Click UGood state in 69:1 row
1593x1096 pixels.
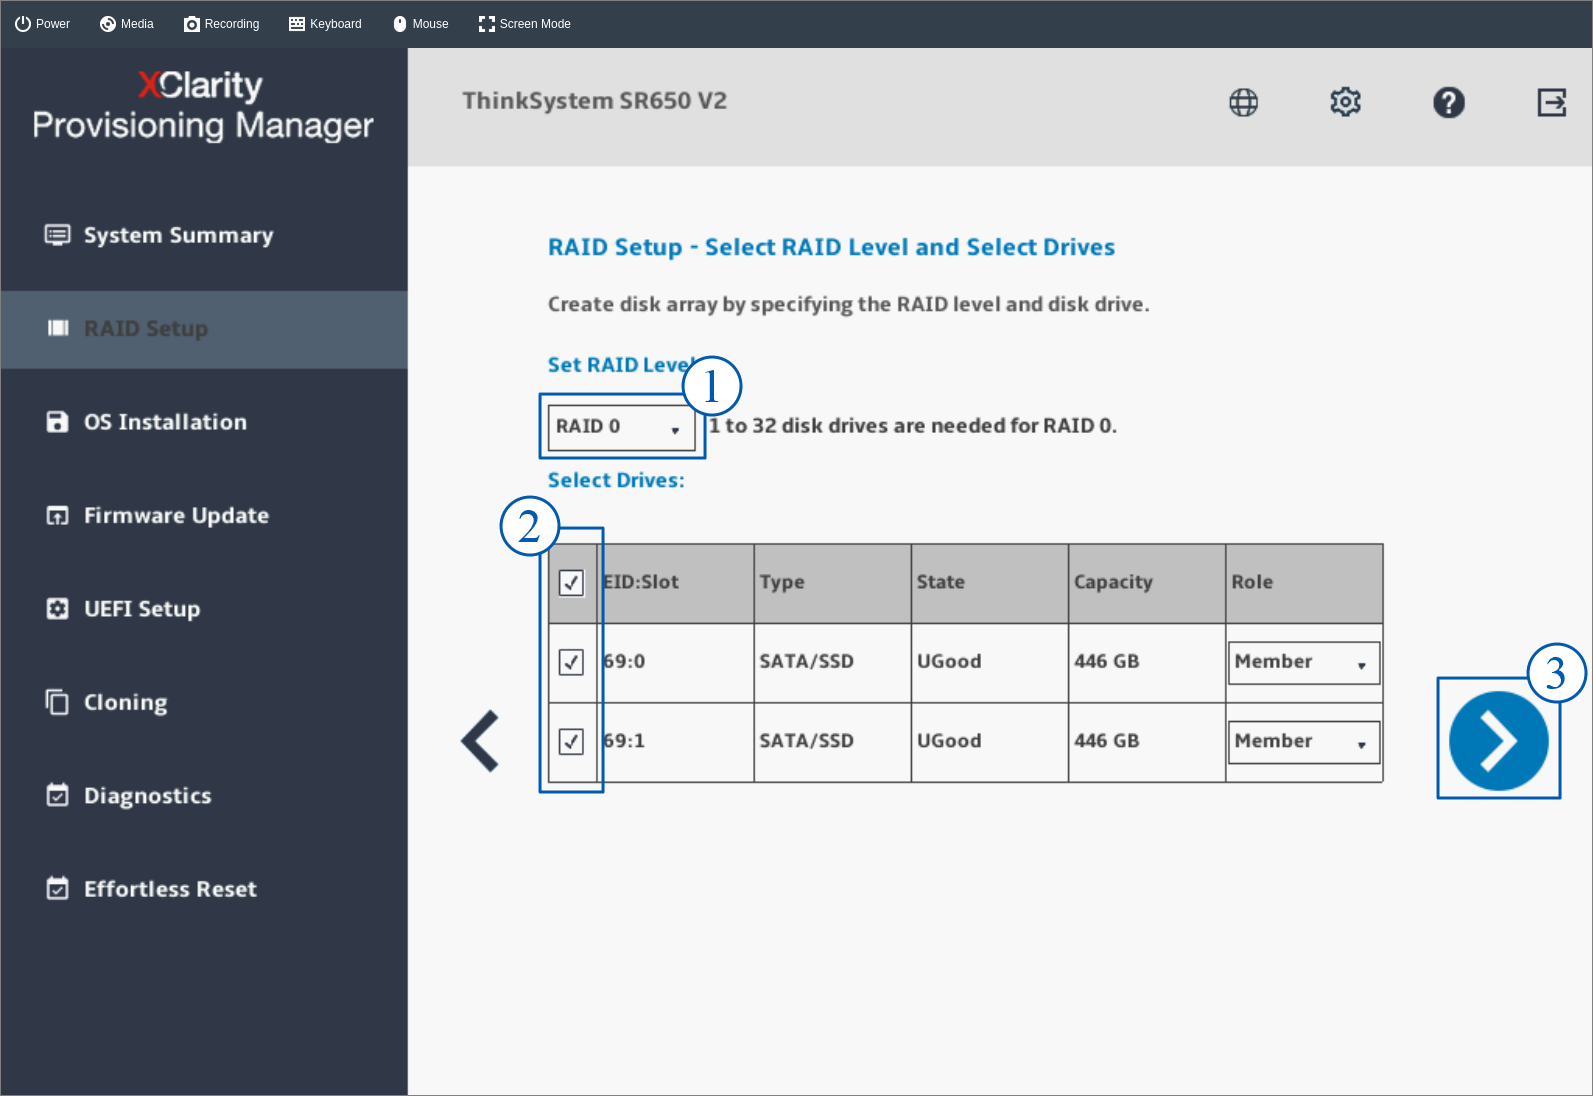pos(949,741)
